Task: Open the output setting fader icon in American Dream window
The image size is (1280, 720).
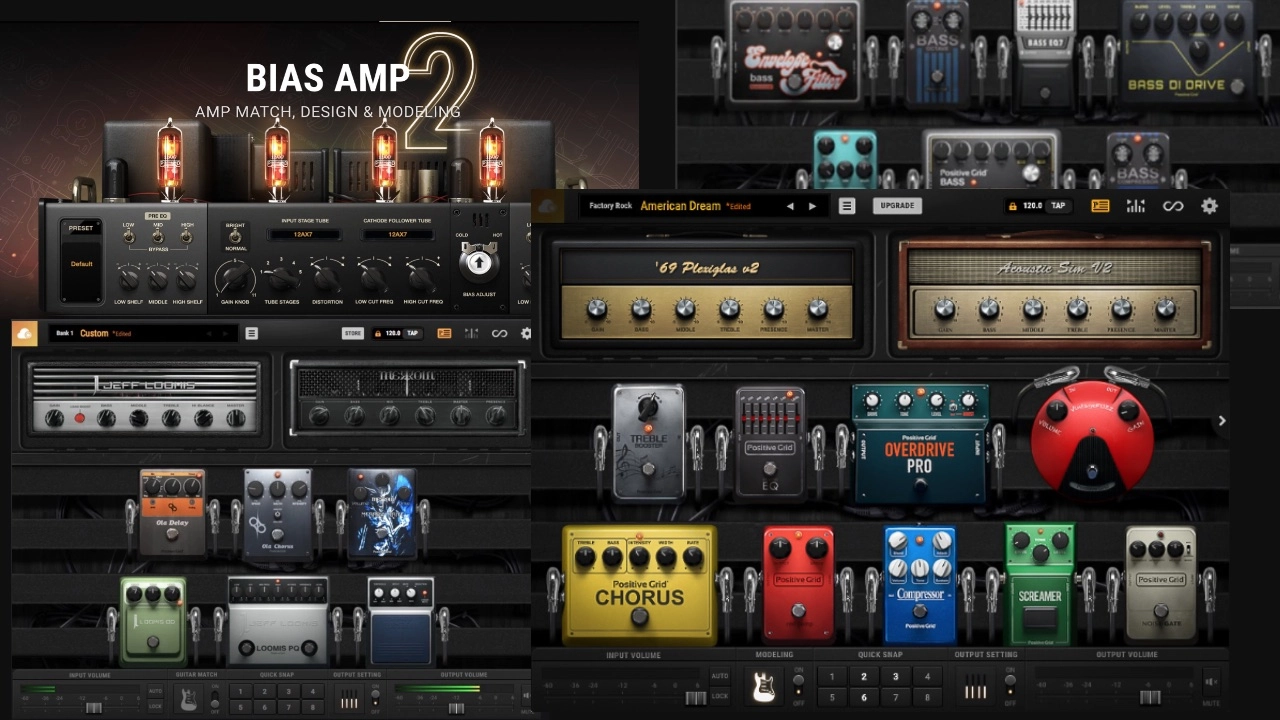Action: (x=978, y=686)
